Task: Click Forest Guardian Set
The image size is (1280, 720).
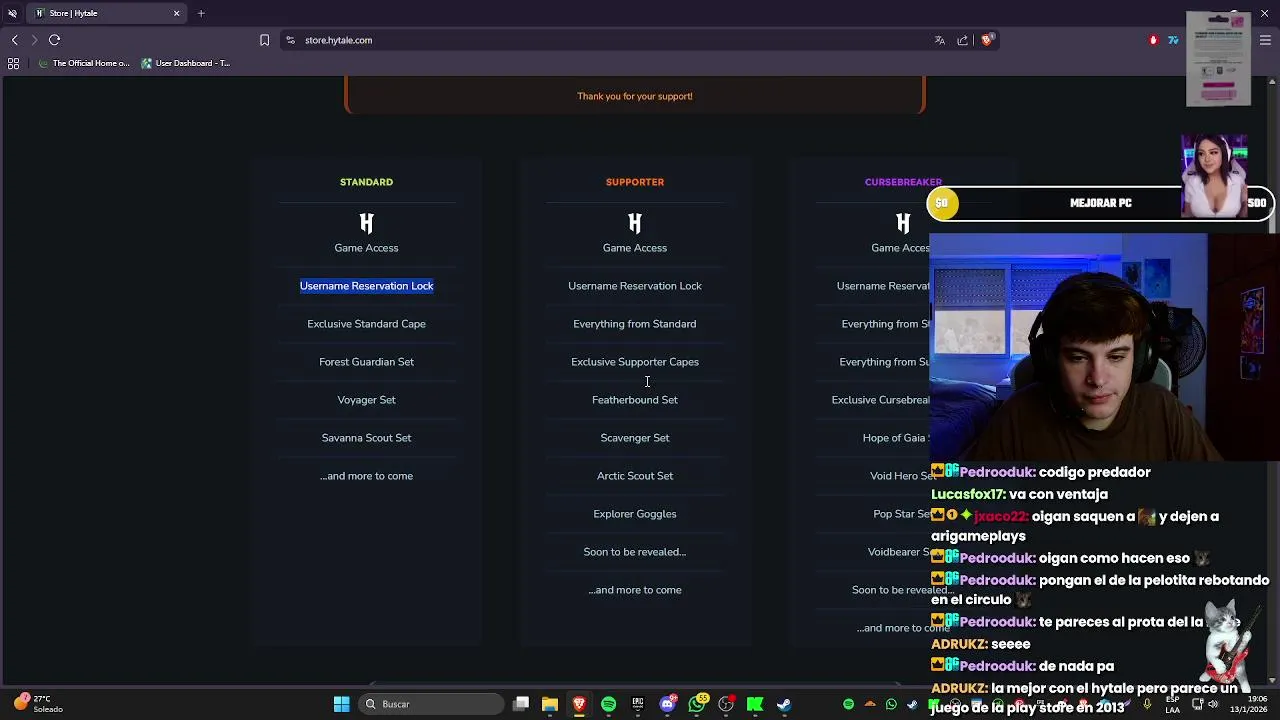Action: (366, 362)
